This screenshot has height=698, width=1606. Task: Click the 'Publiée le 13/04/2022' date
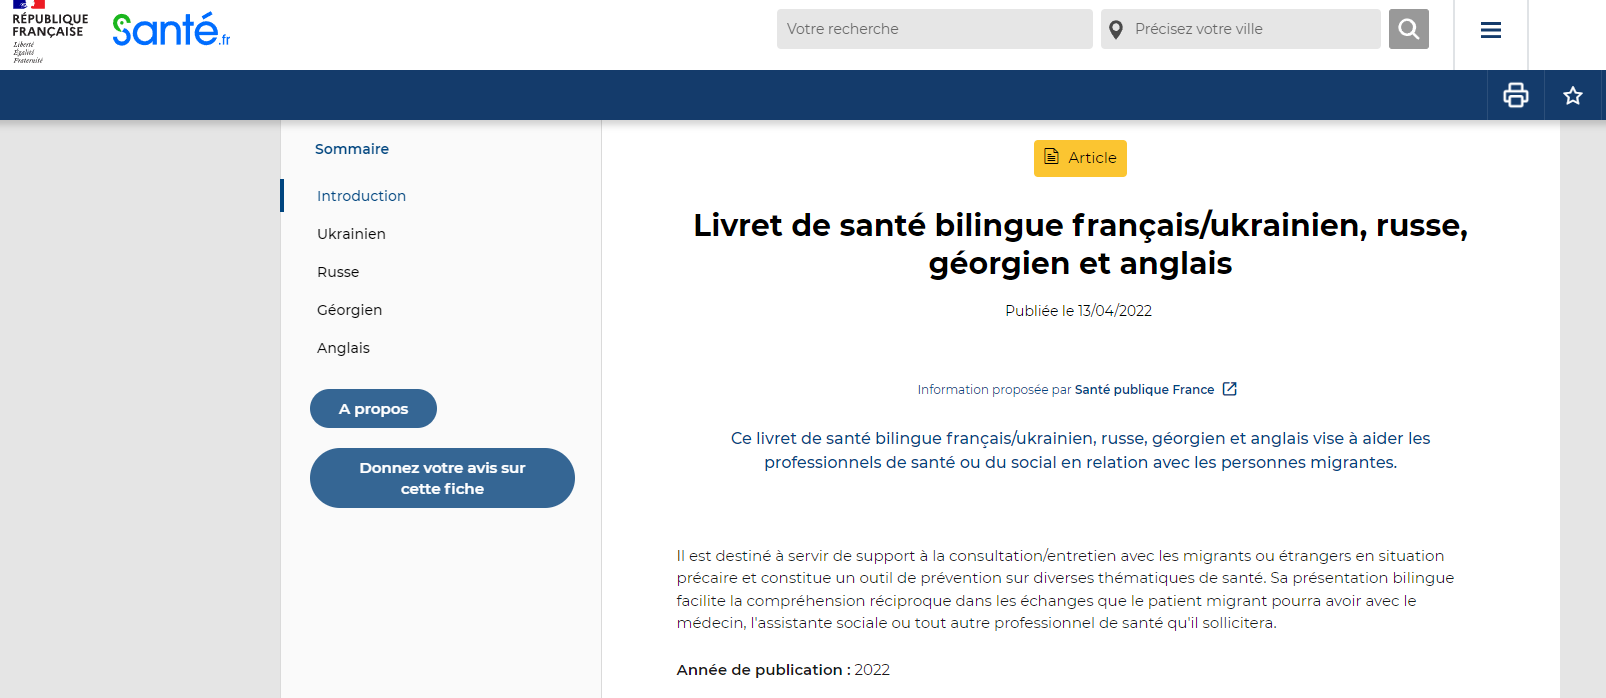point(1078,311)
